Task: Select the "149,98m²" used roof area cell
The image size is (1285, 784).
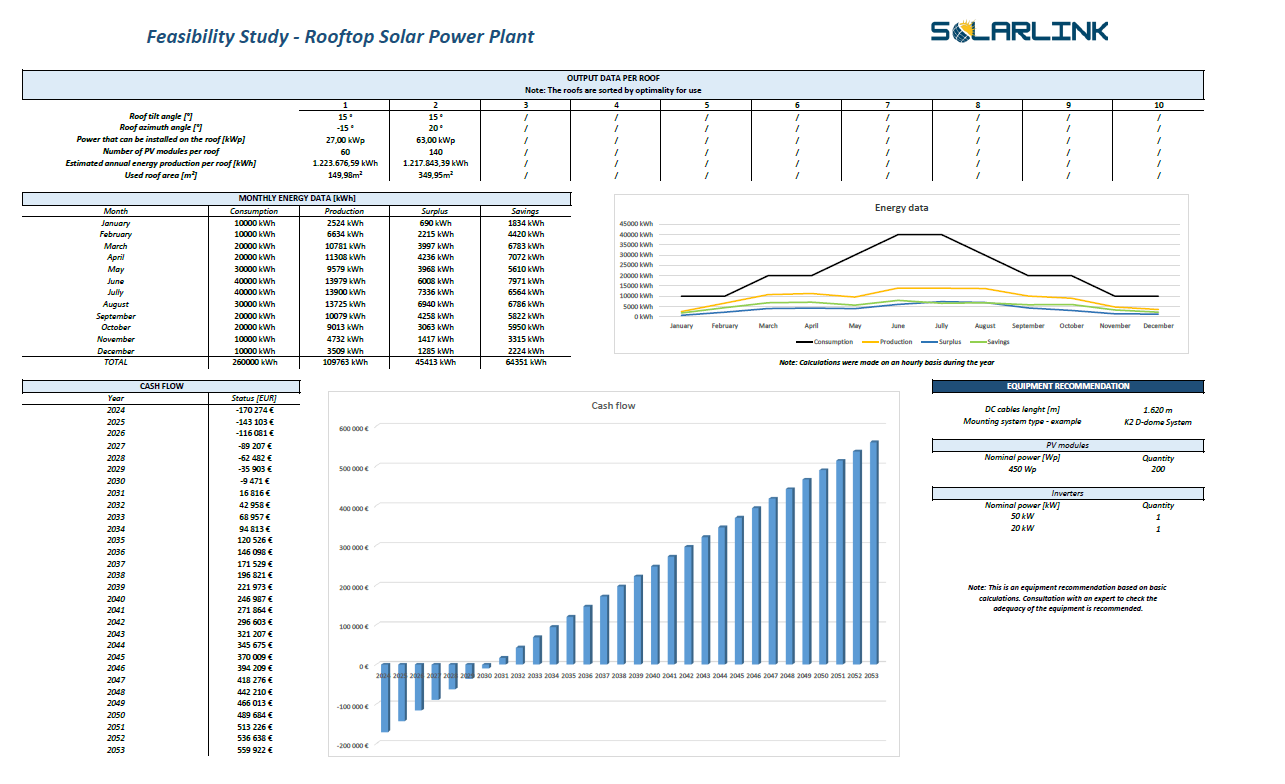Action: pyautogui.click(x=345, y=175)
